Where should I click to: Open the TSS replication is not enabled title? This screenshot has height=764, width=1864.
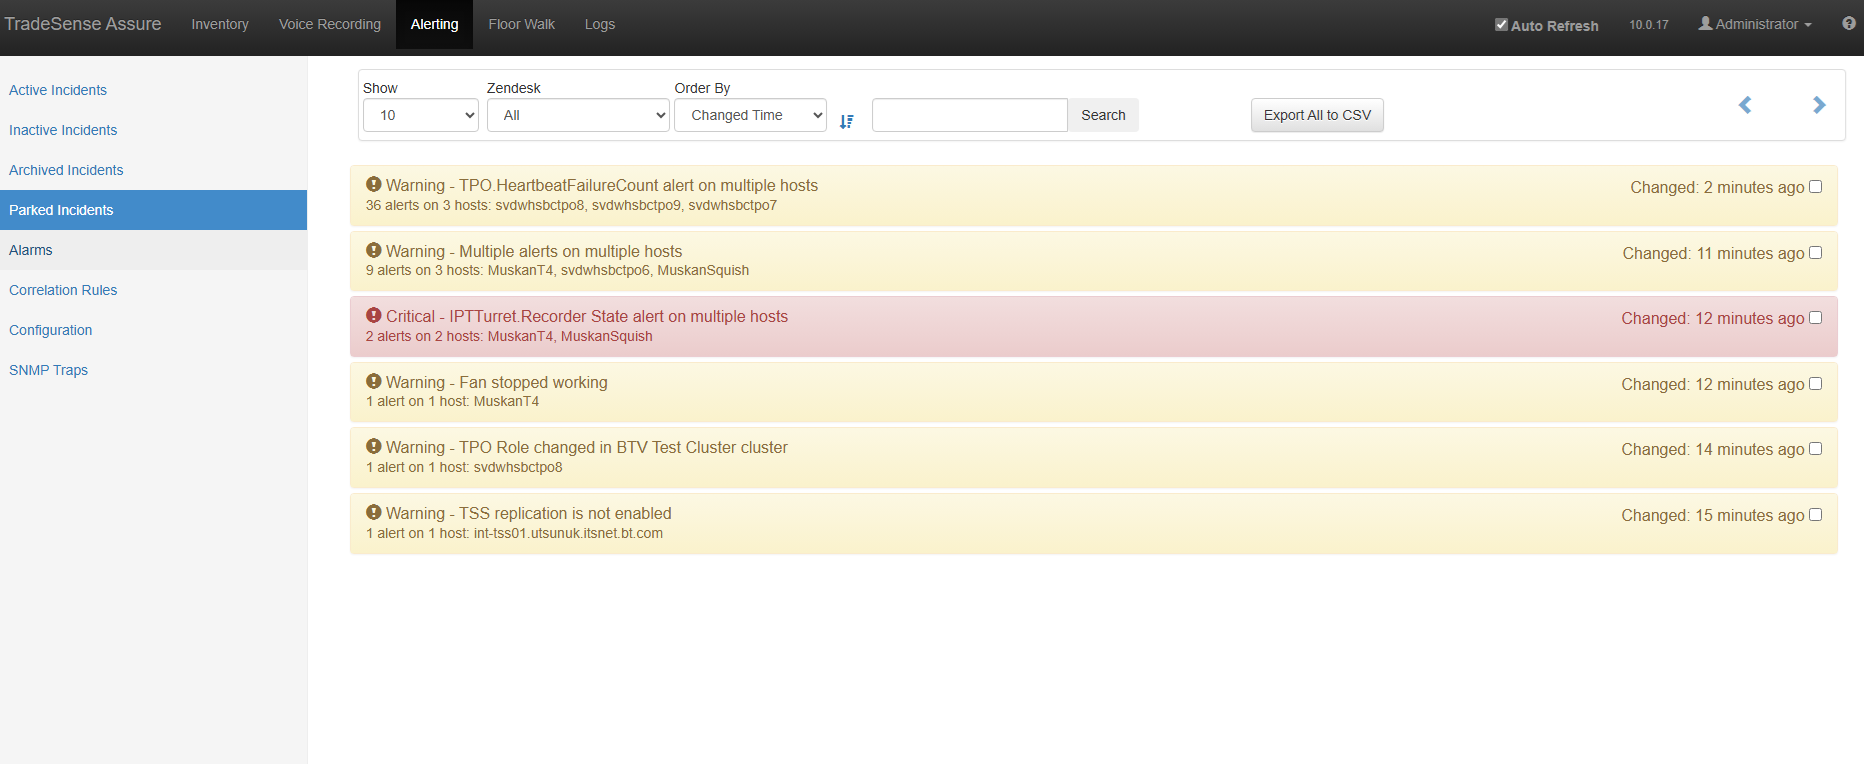[529, 513]
